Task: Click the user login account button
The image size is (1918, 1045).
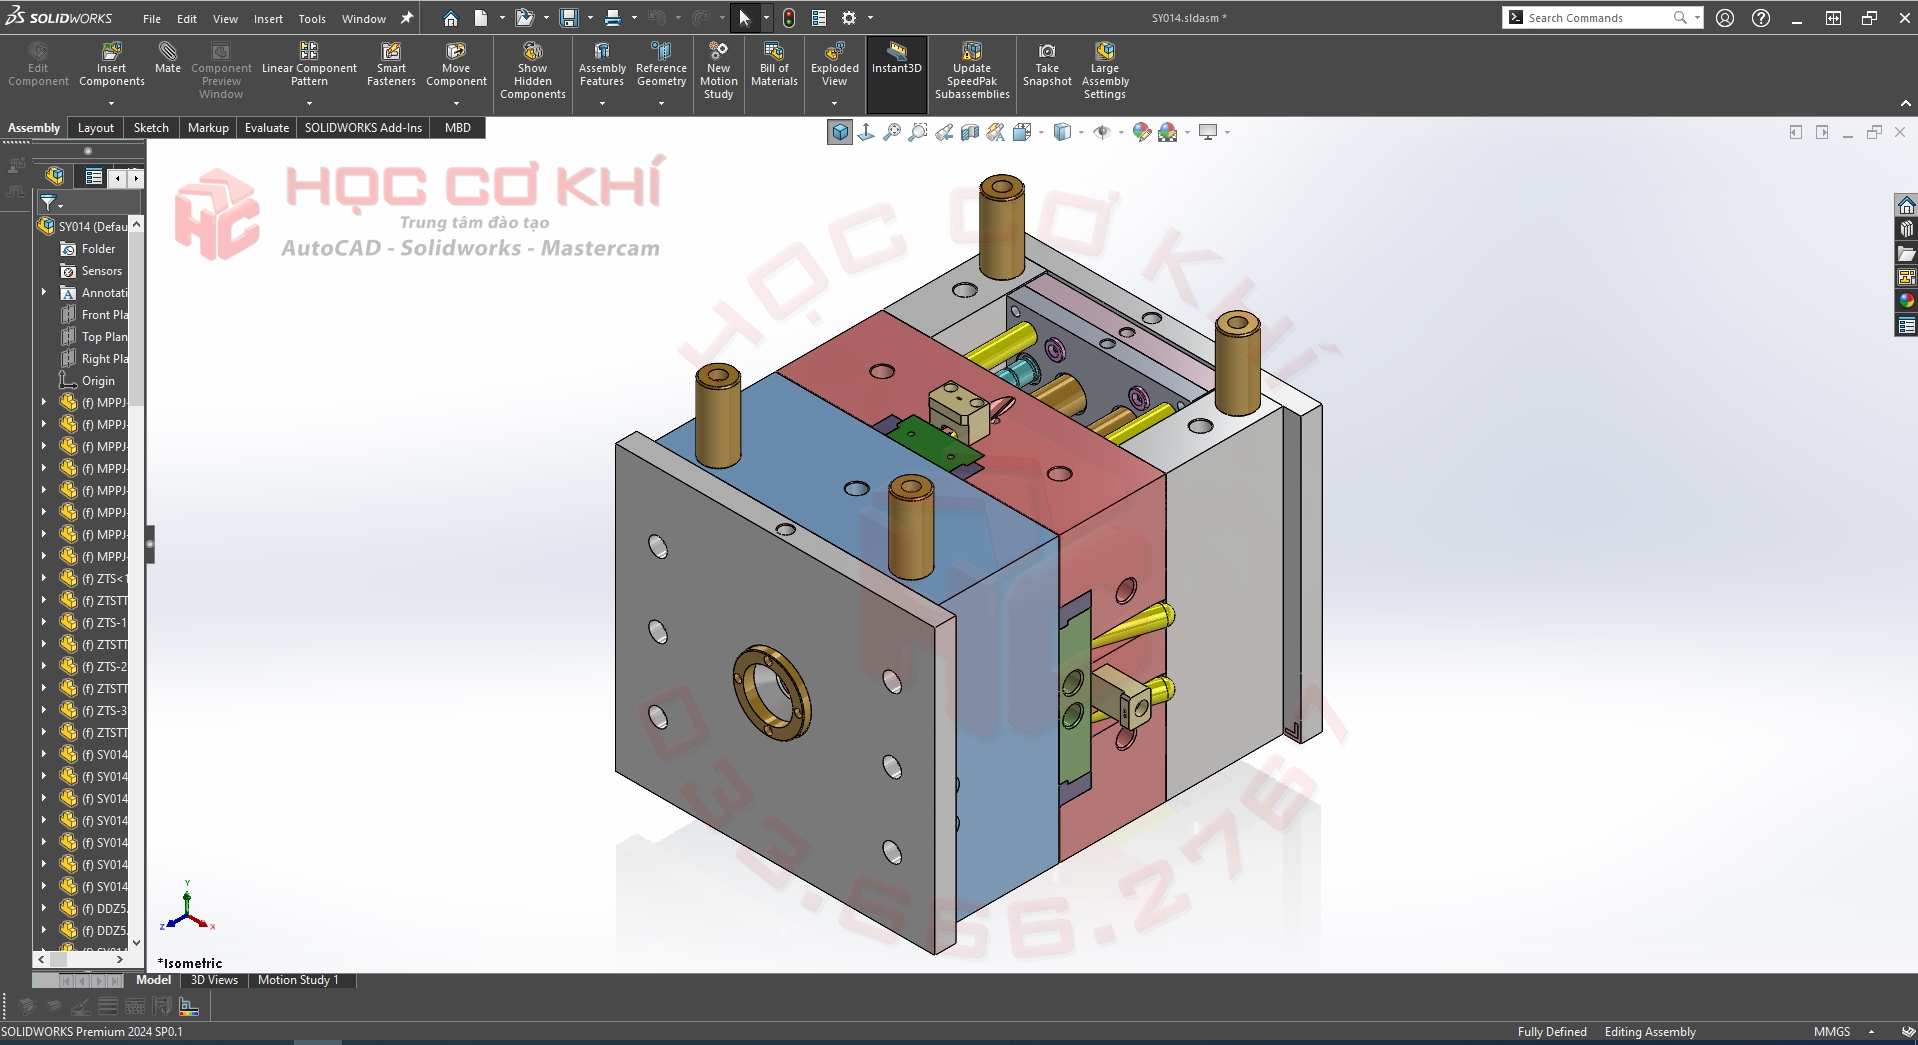Action: point(1725,18)
